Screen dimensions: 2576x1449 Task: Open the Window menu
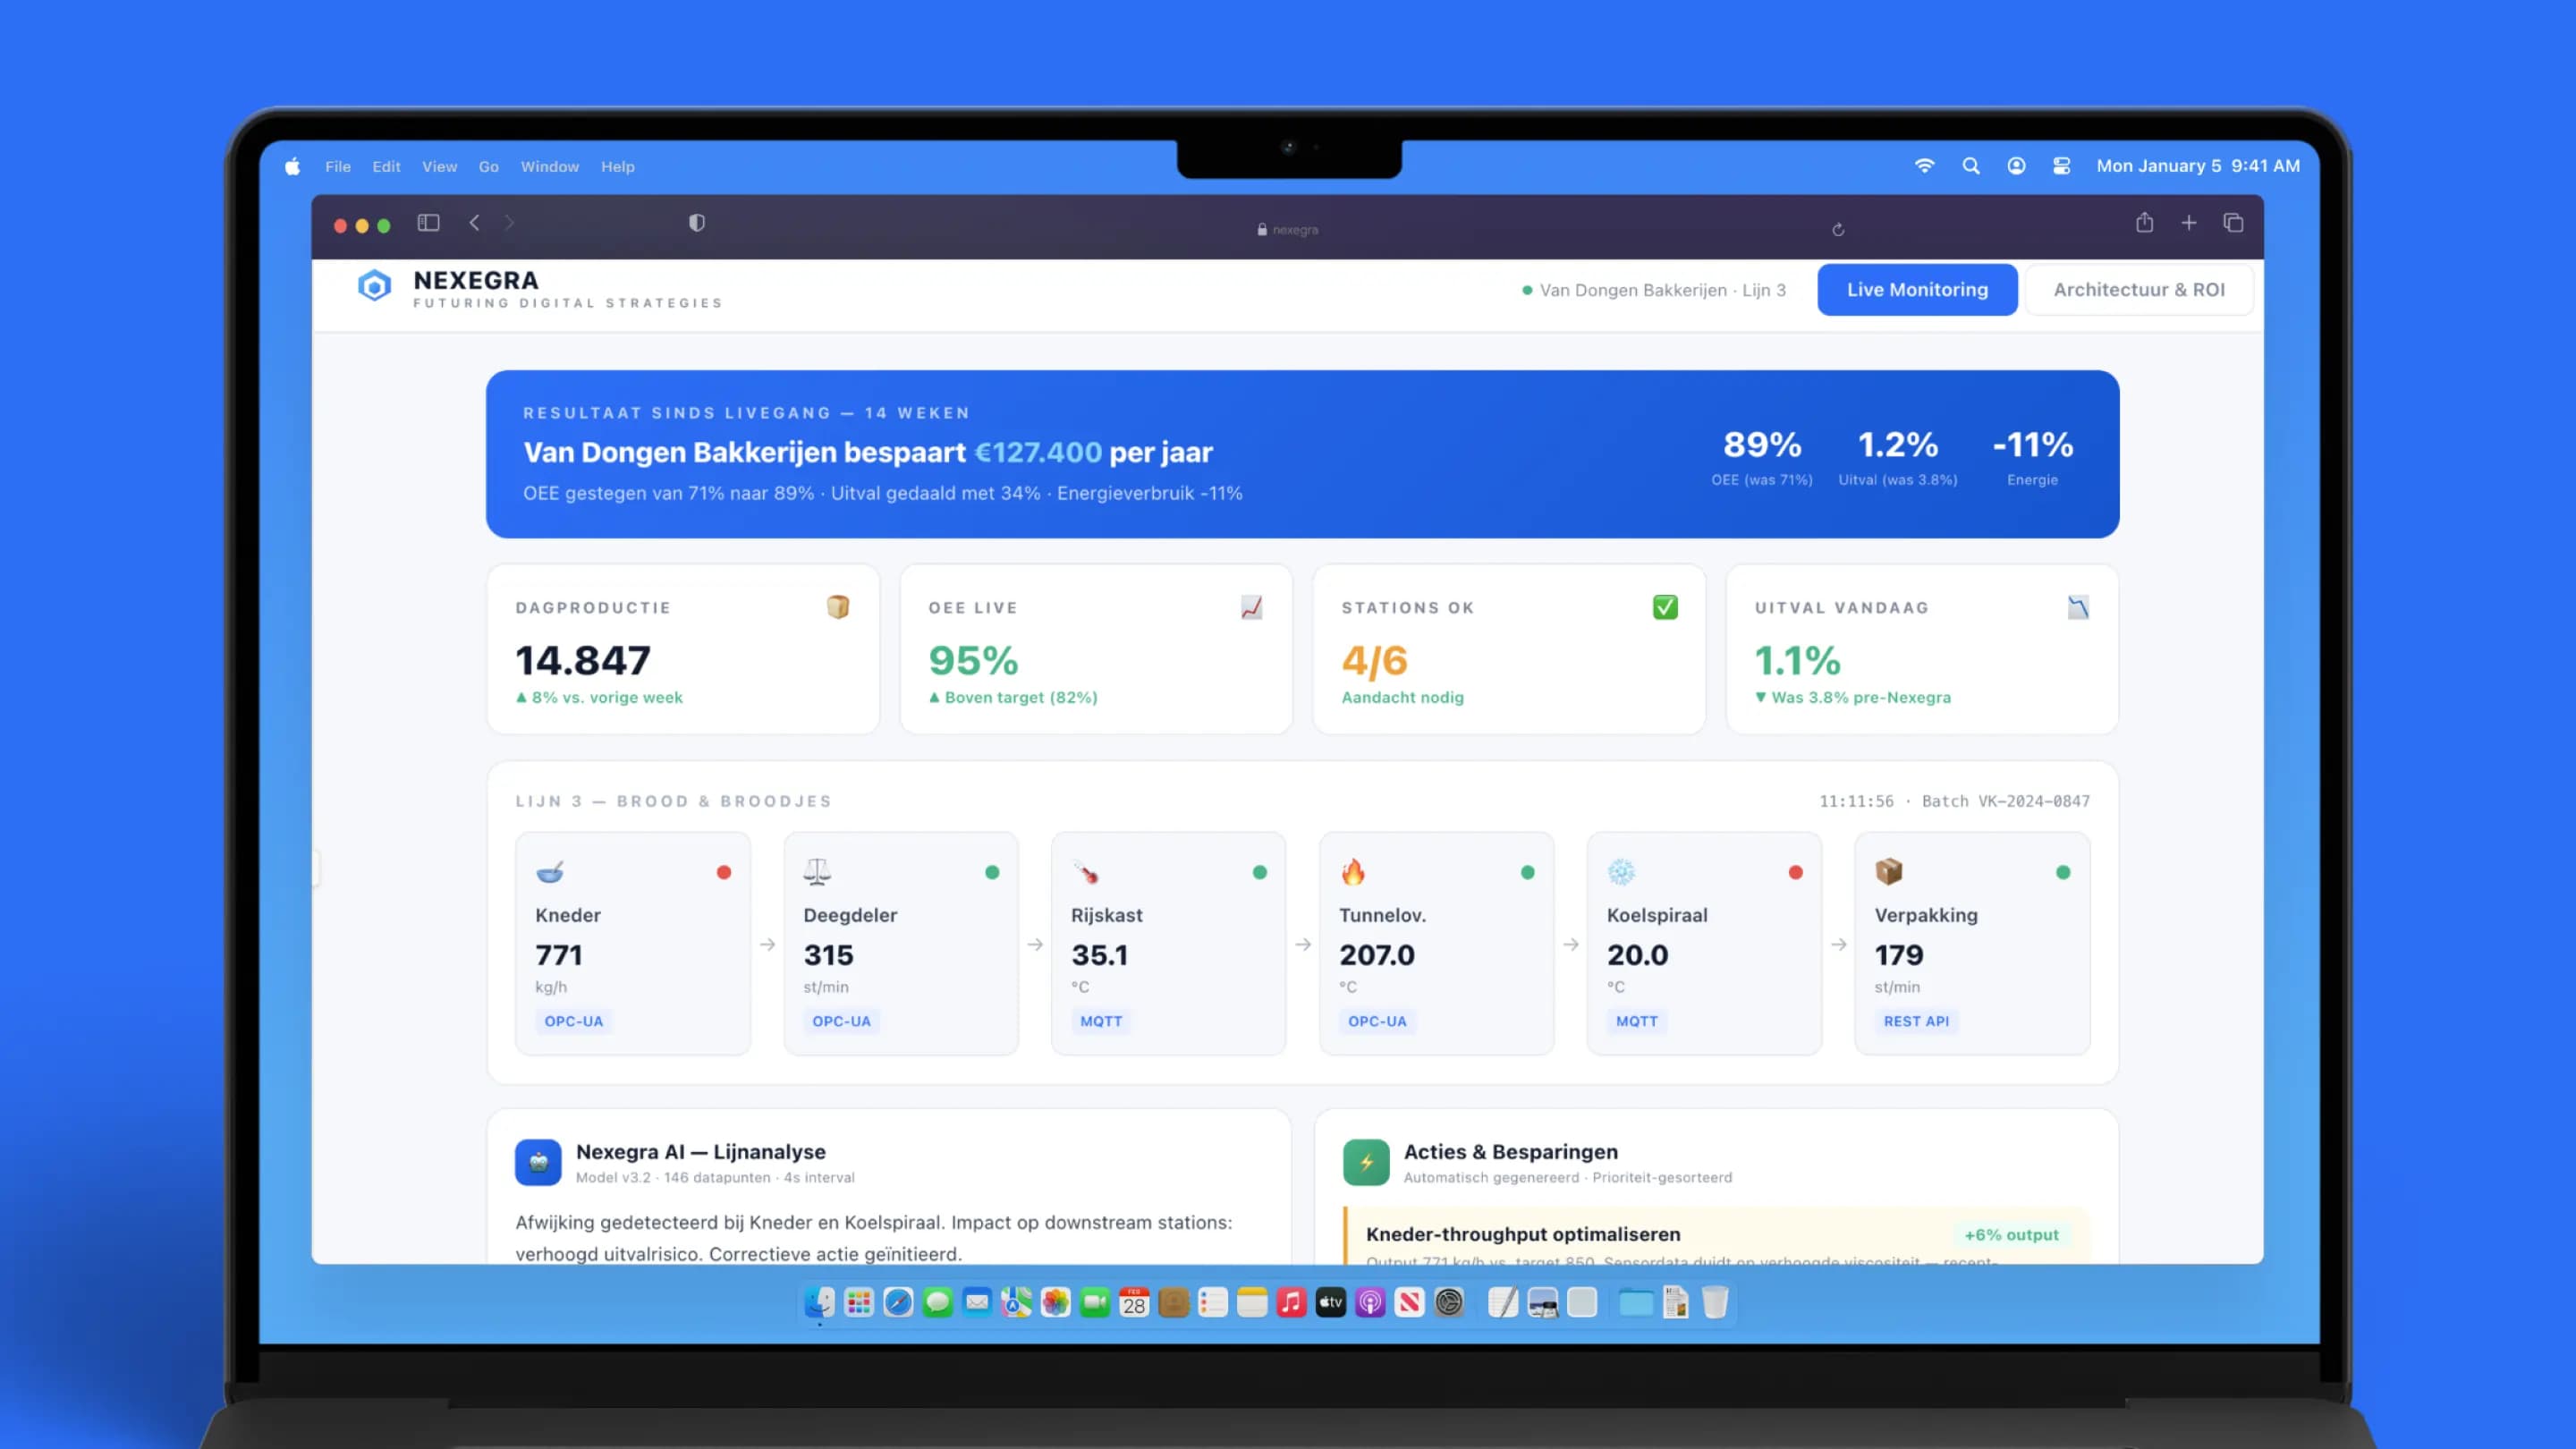(549, 167)
